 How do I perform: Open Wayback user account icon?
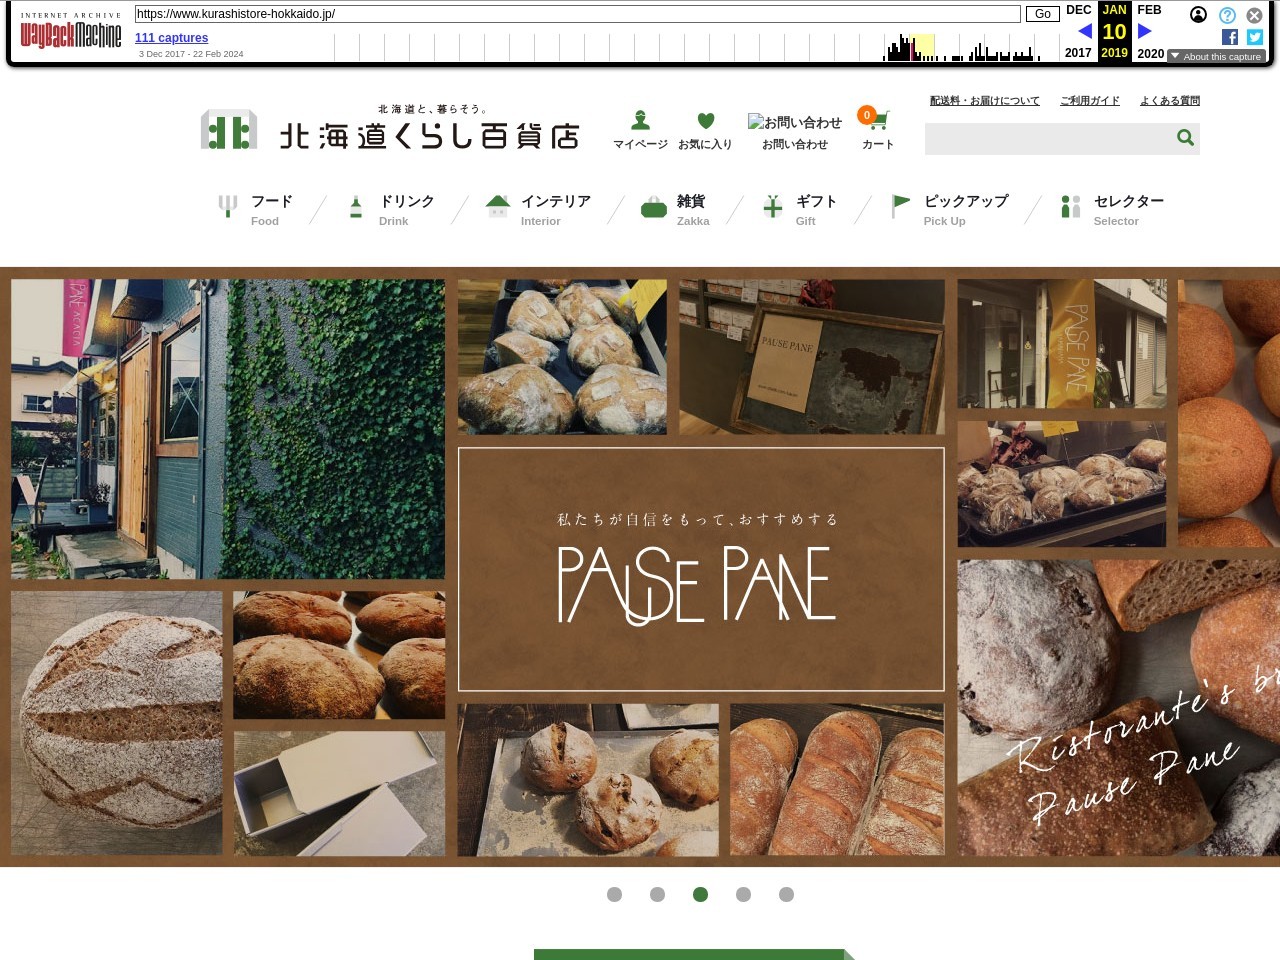click(1198, 15)
